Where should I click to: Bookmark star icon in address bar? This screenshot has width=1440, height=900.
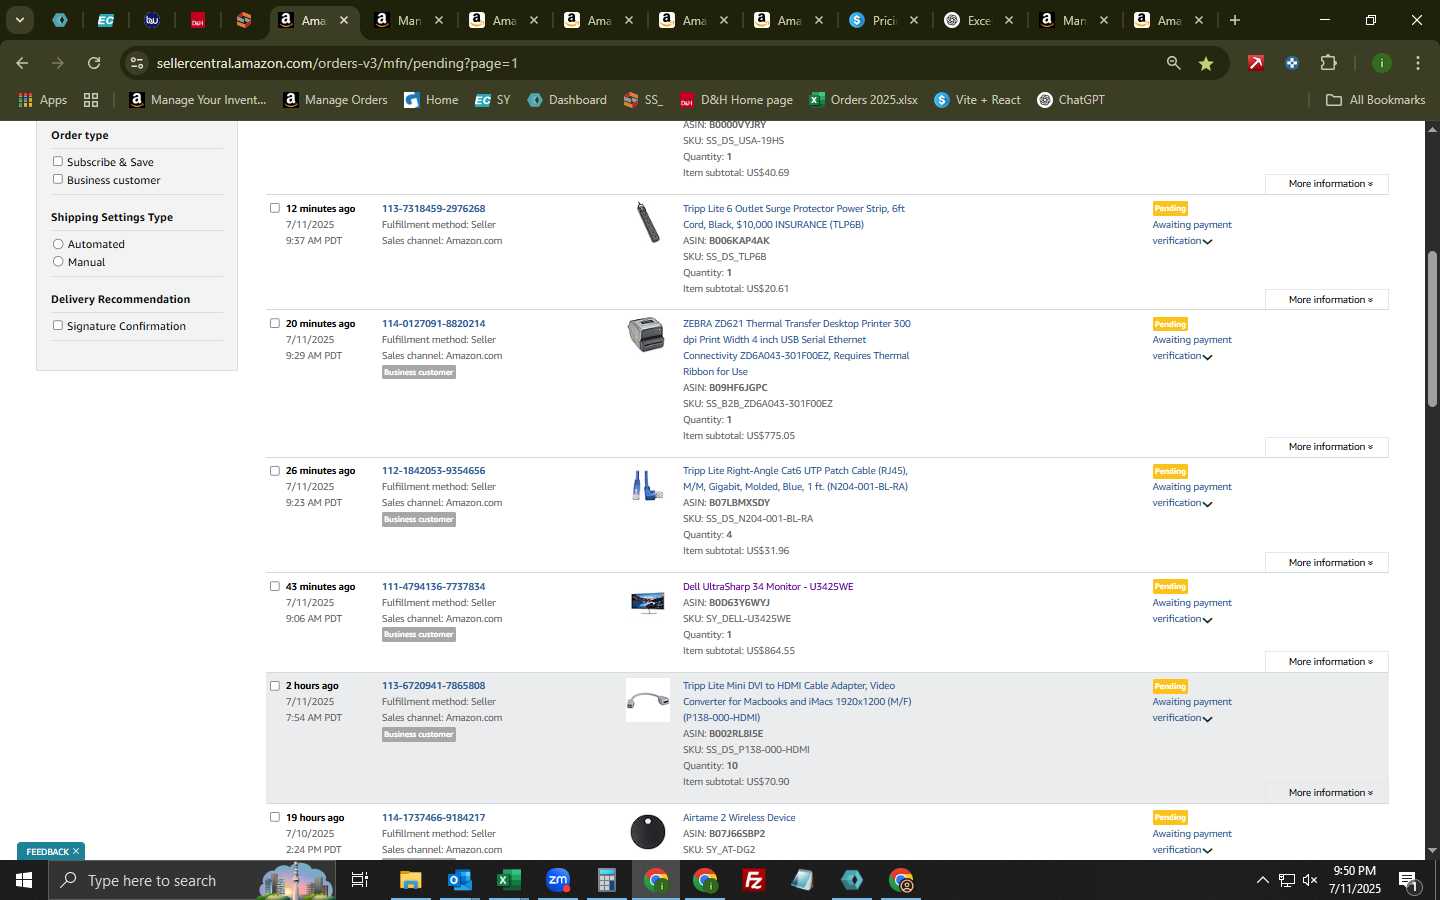(x=1206, y=63)
